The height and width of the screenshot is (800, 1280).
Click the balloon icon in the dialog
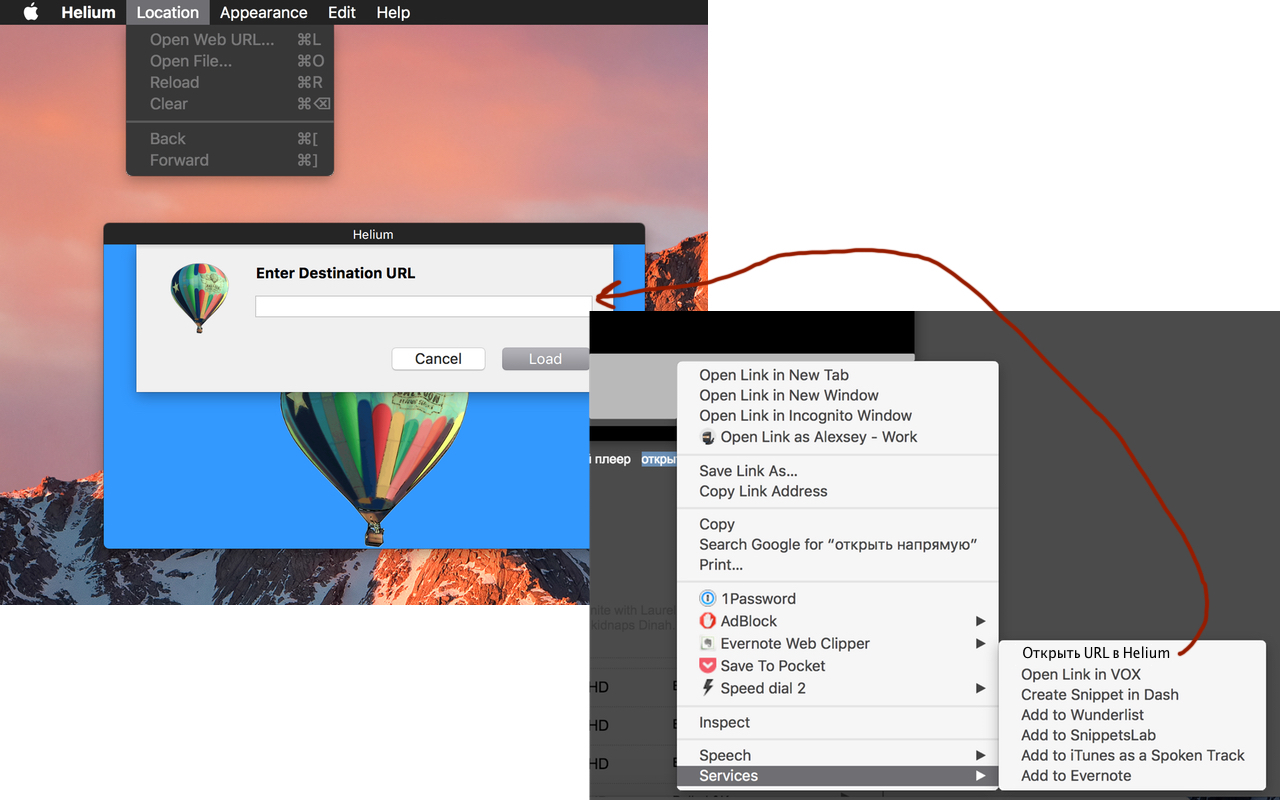tap(199, 297)
